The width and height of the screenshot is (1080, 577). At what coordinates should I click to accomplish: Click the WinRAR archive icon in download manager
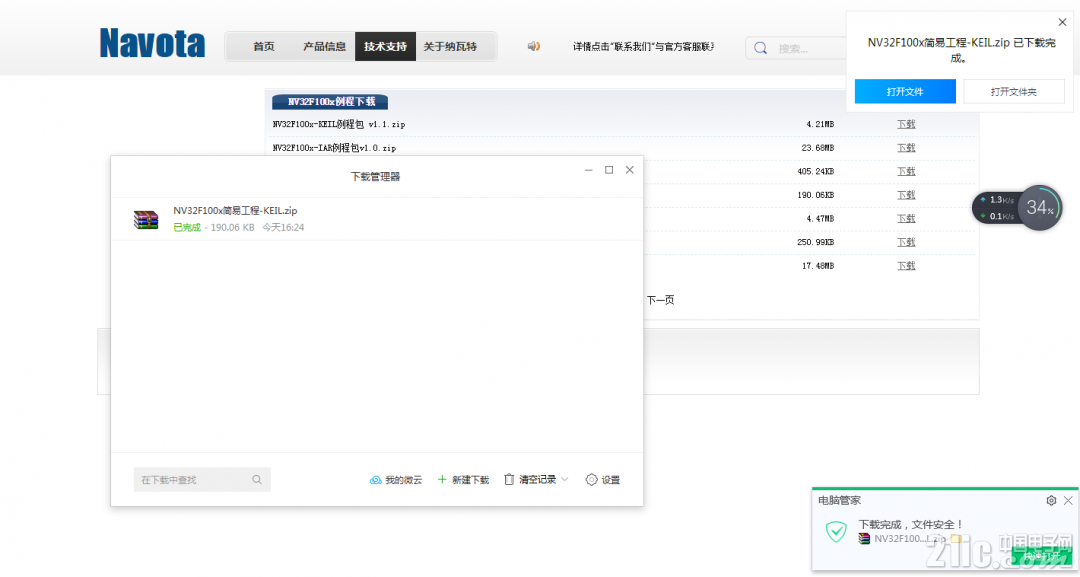[x=146, y=219]
